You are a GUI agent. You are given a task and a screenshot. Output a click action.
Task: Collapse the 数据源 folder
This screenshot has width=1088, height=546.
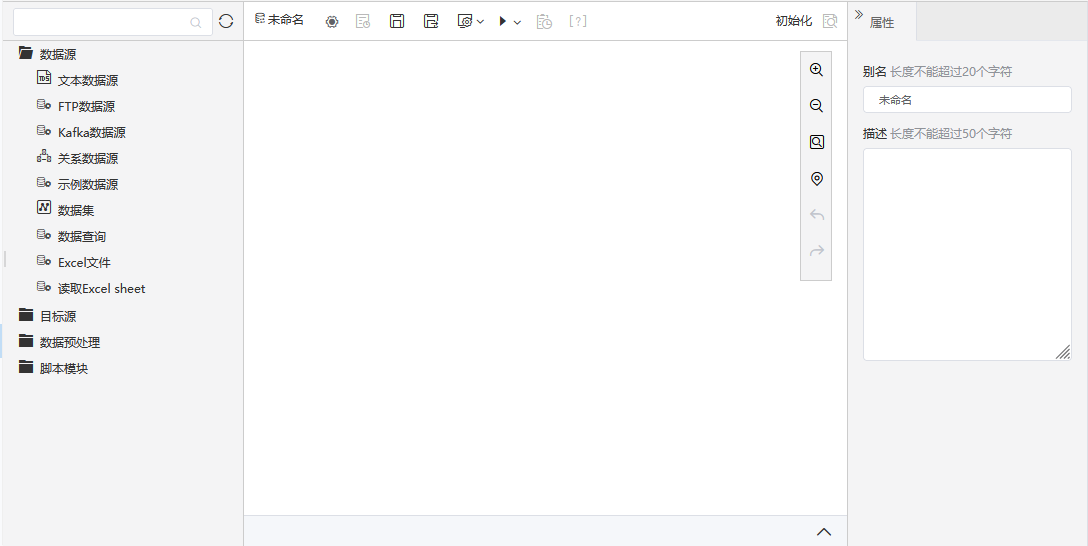26,53
